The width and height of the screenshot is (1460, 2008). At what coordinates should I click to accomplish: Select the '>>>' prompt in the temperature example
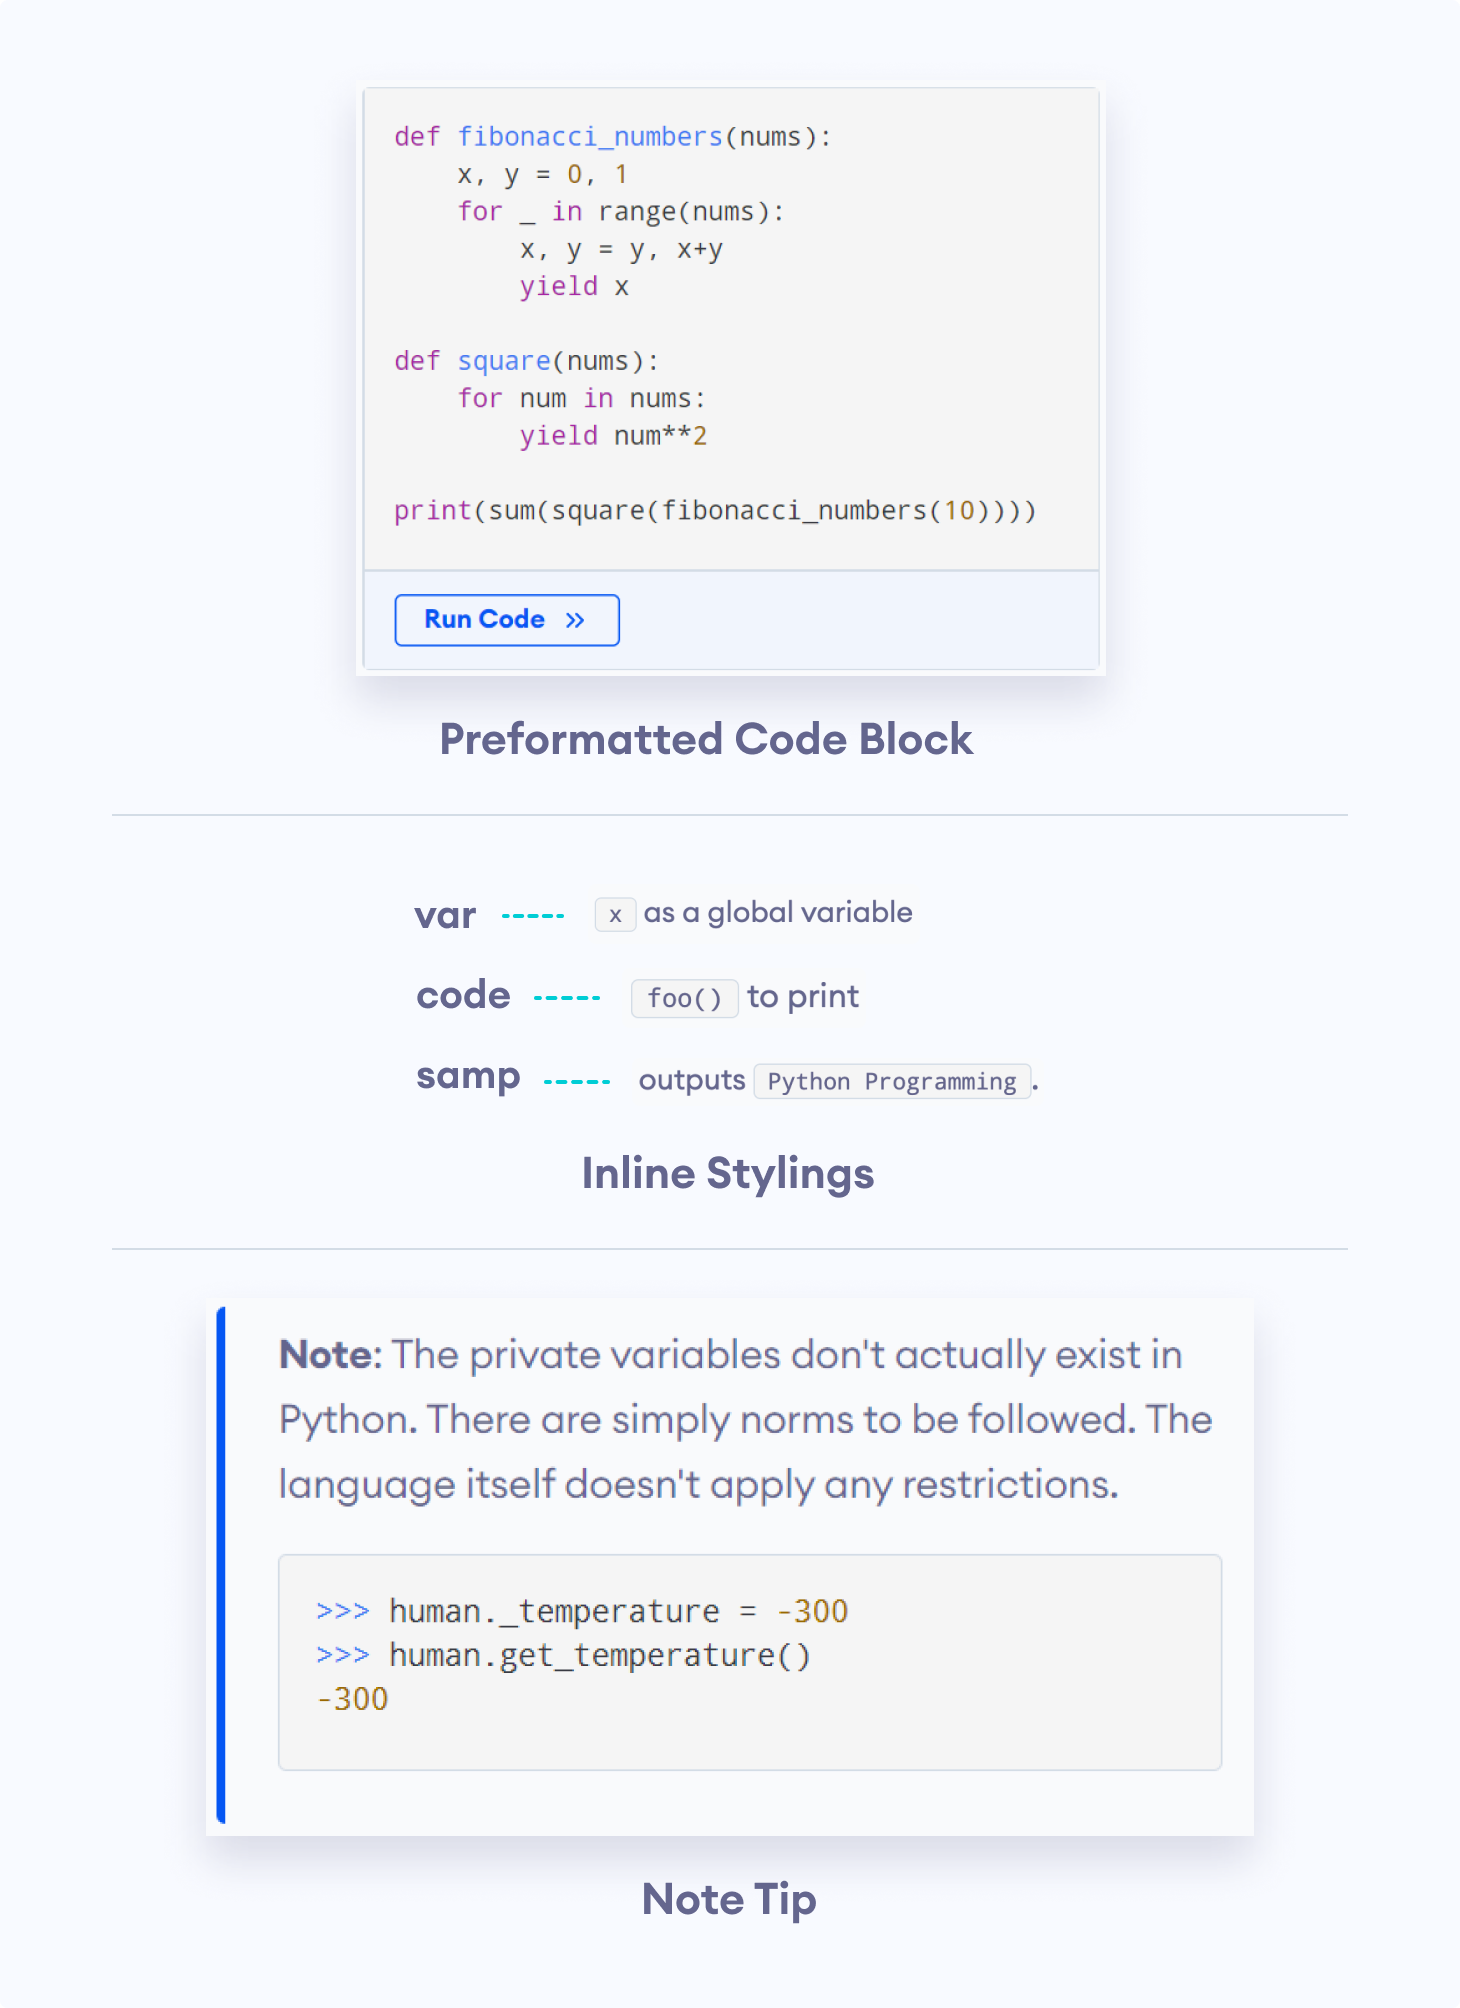click(x=343, y=1611)
